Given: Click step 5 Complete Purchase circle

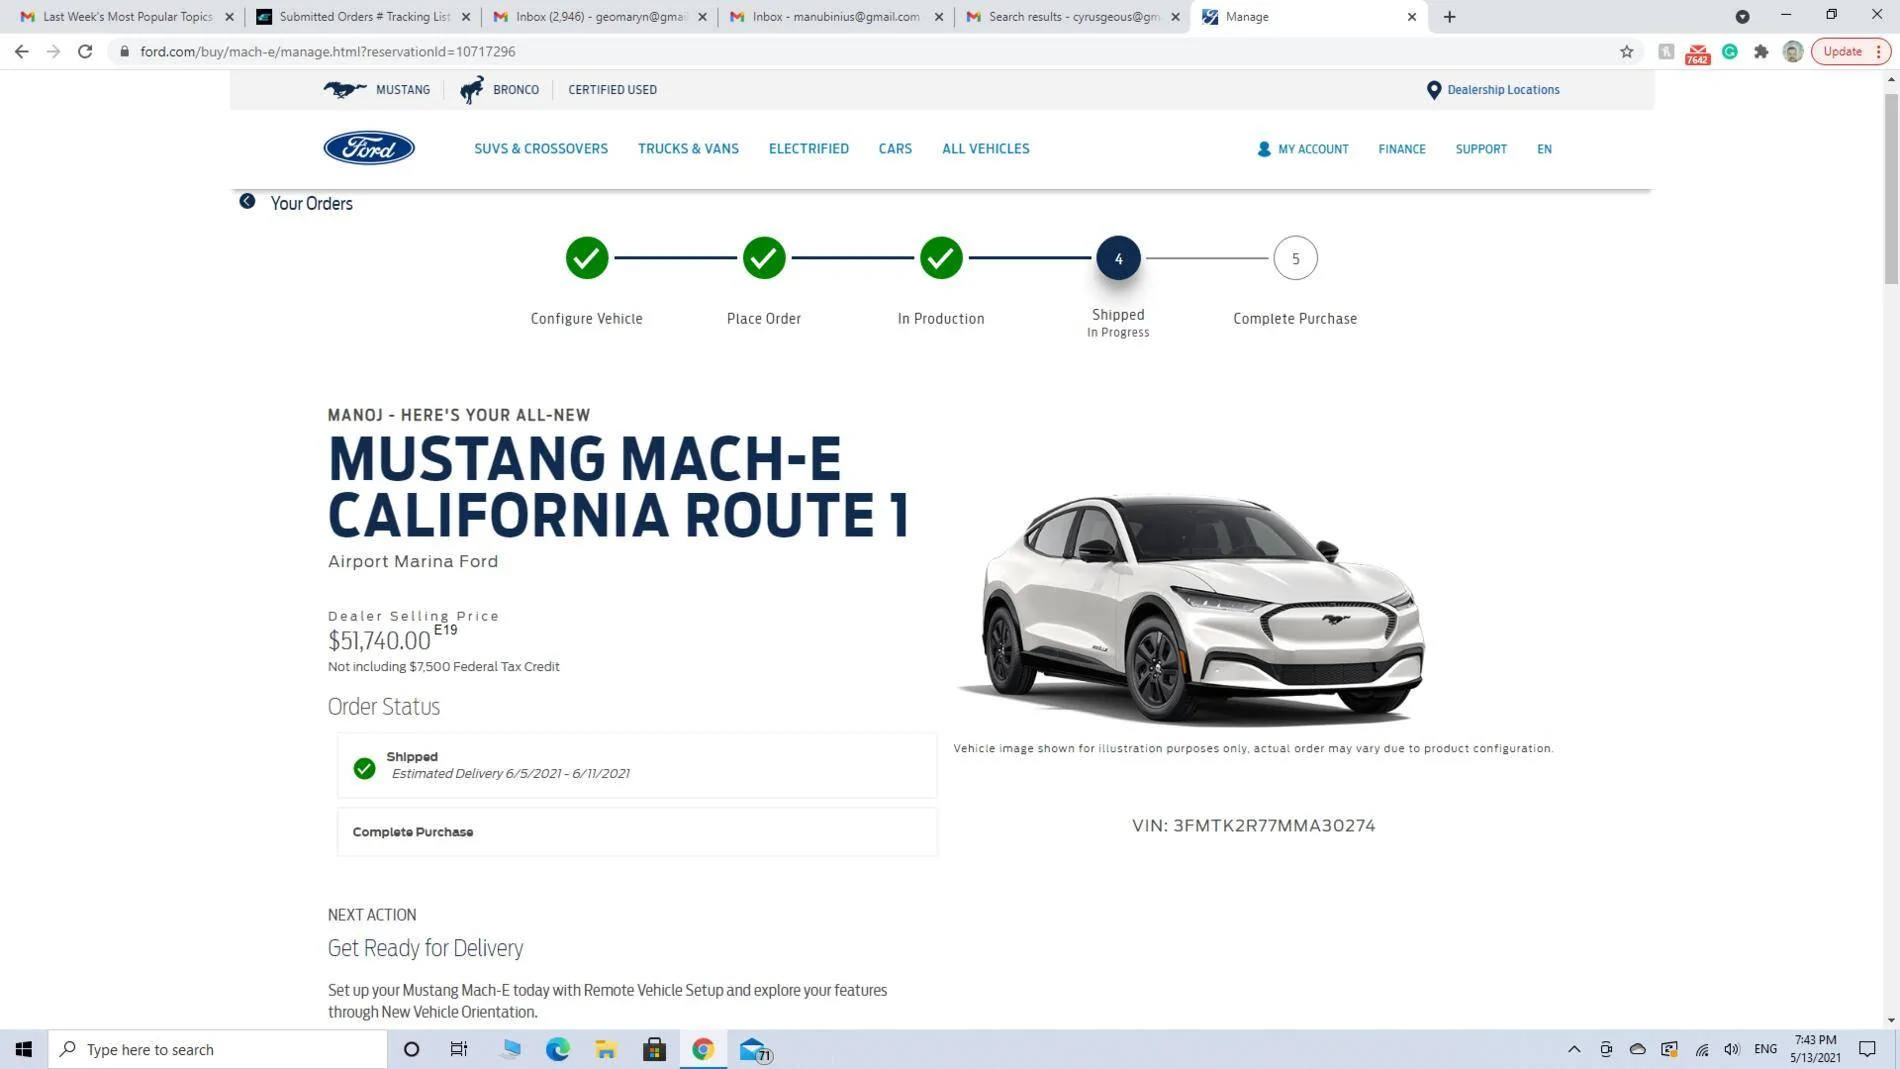Looking at the screenshot, I should (x=1295, y=258).
